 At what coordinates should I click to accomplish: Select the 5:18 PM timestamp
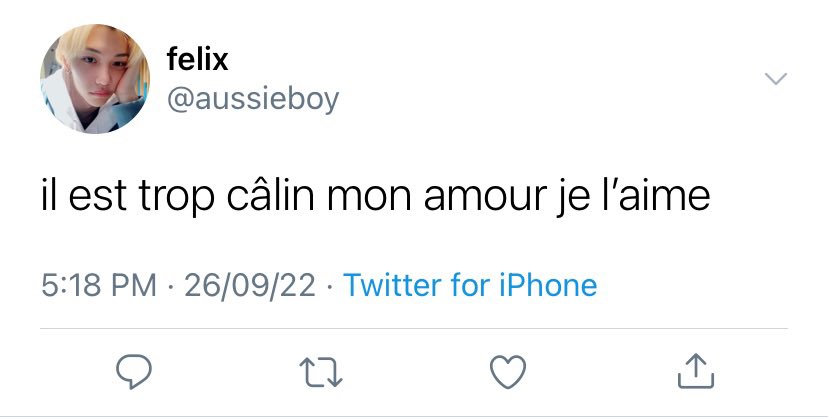pos(99,286)
